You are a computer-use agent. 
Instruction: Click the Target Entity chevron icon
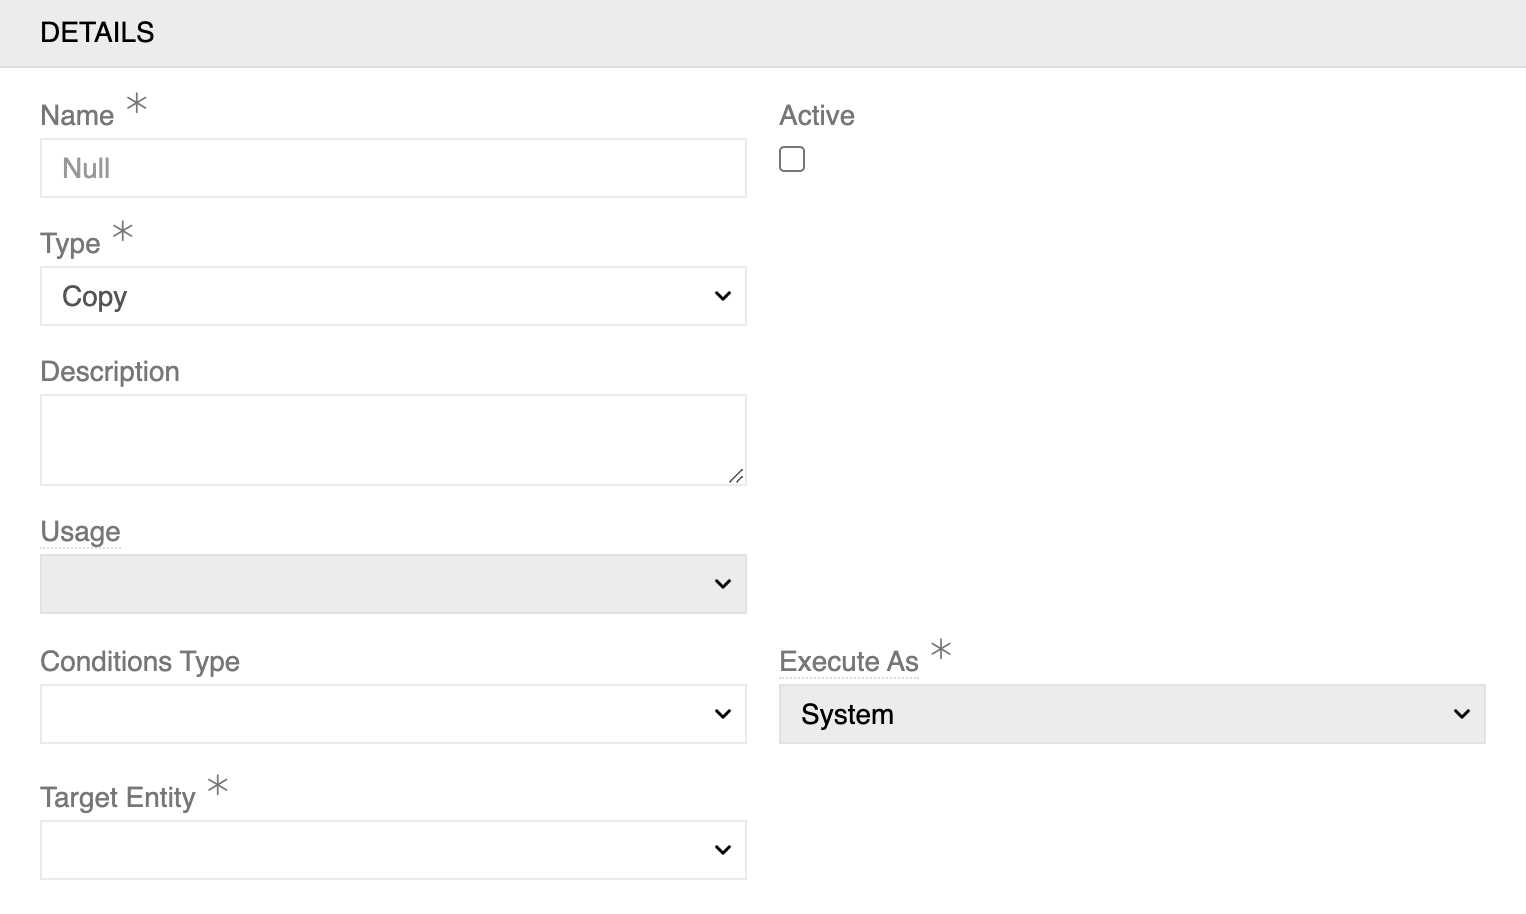coord(723,849)
